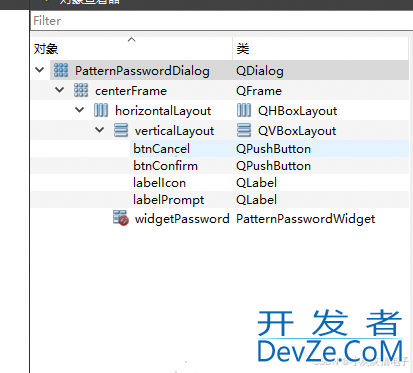
Task: Collapse the PatternPasswordDialog tree node
Action: point(40,70)
